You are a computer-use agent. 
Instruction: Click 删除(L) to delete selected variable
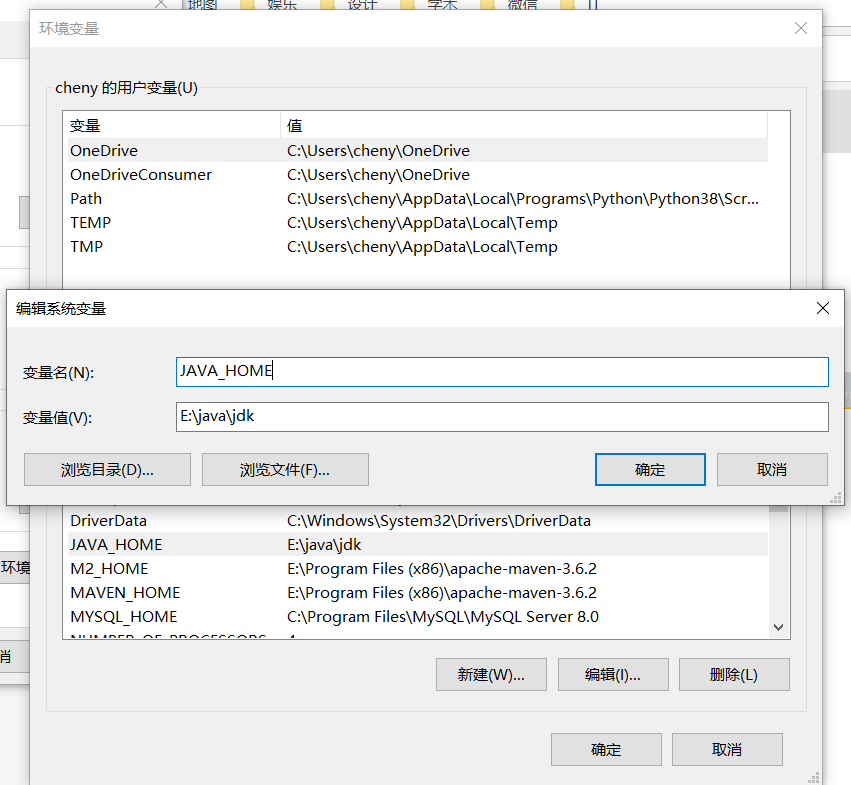point(734,674)
